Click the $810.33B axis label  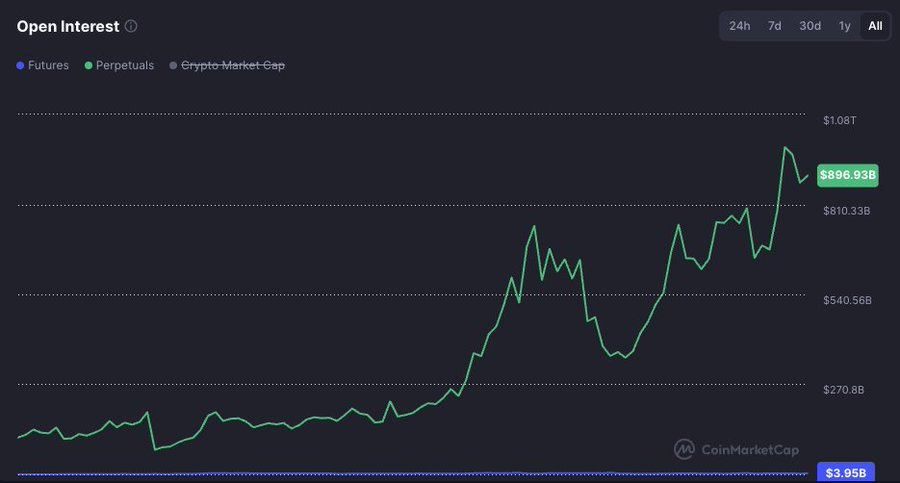tap(847, 211)
